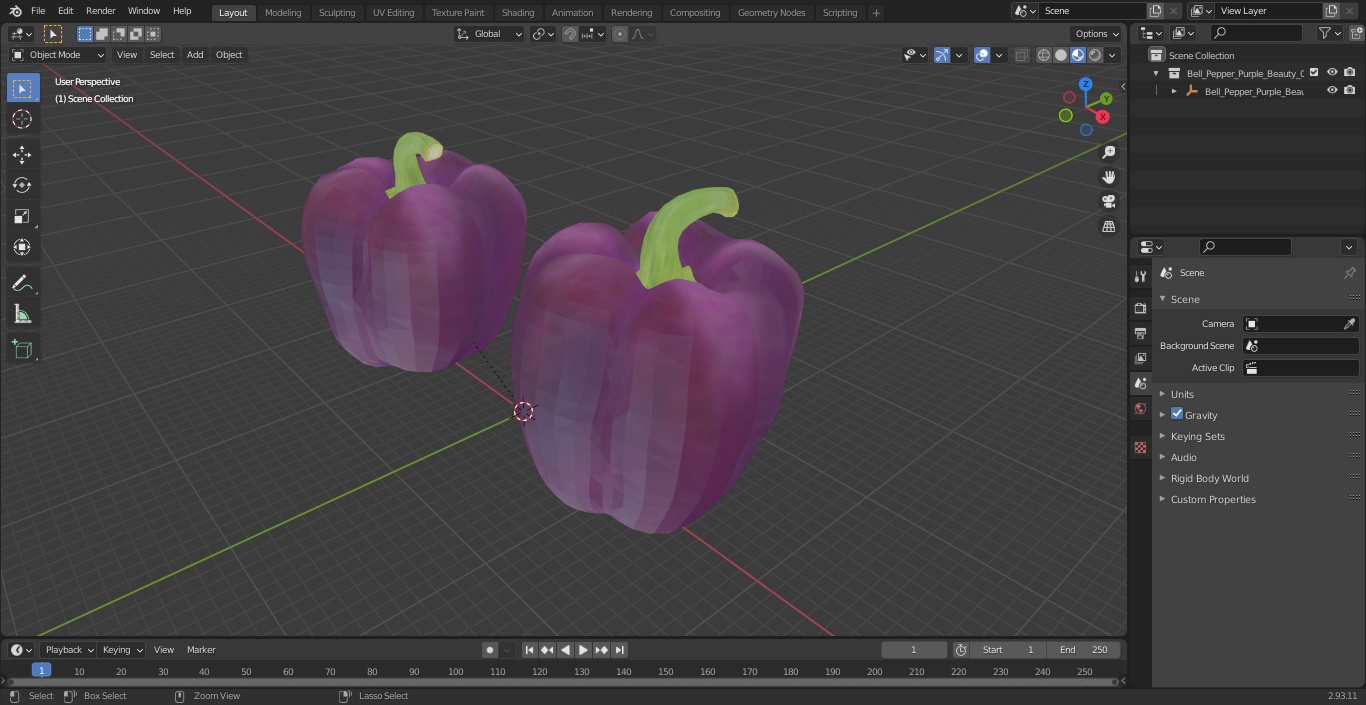Select rendered viewport shading
The image size is (1366, 705).
click(1095, 55)
